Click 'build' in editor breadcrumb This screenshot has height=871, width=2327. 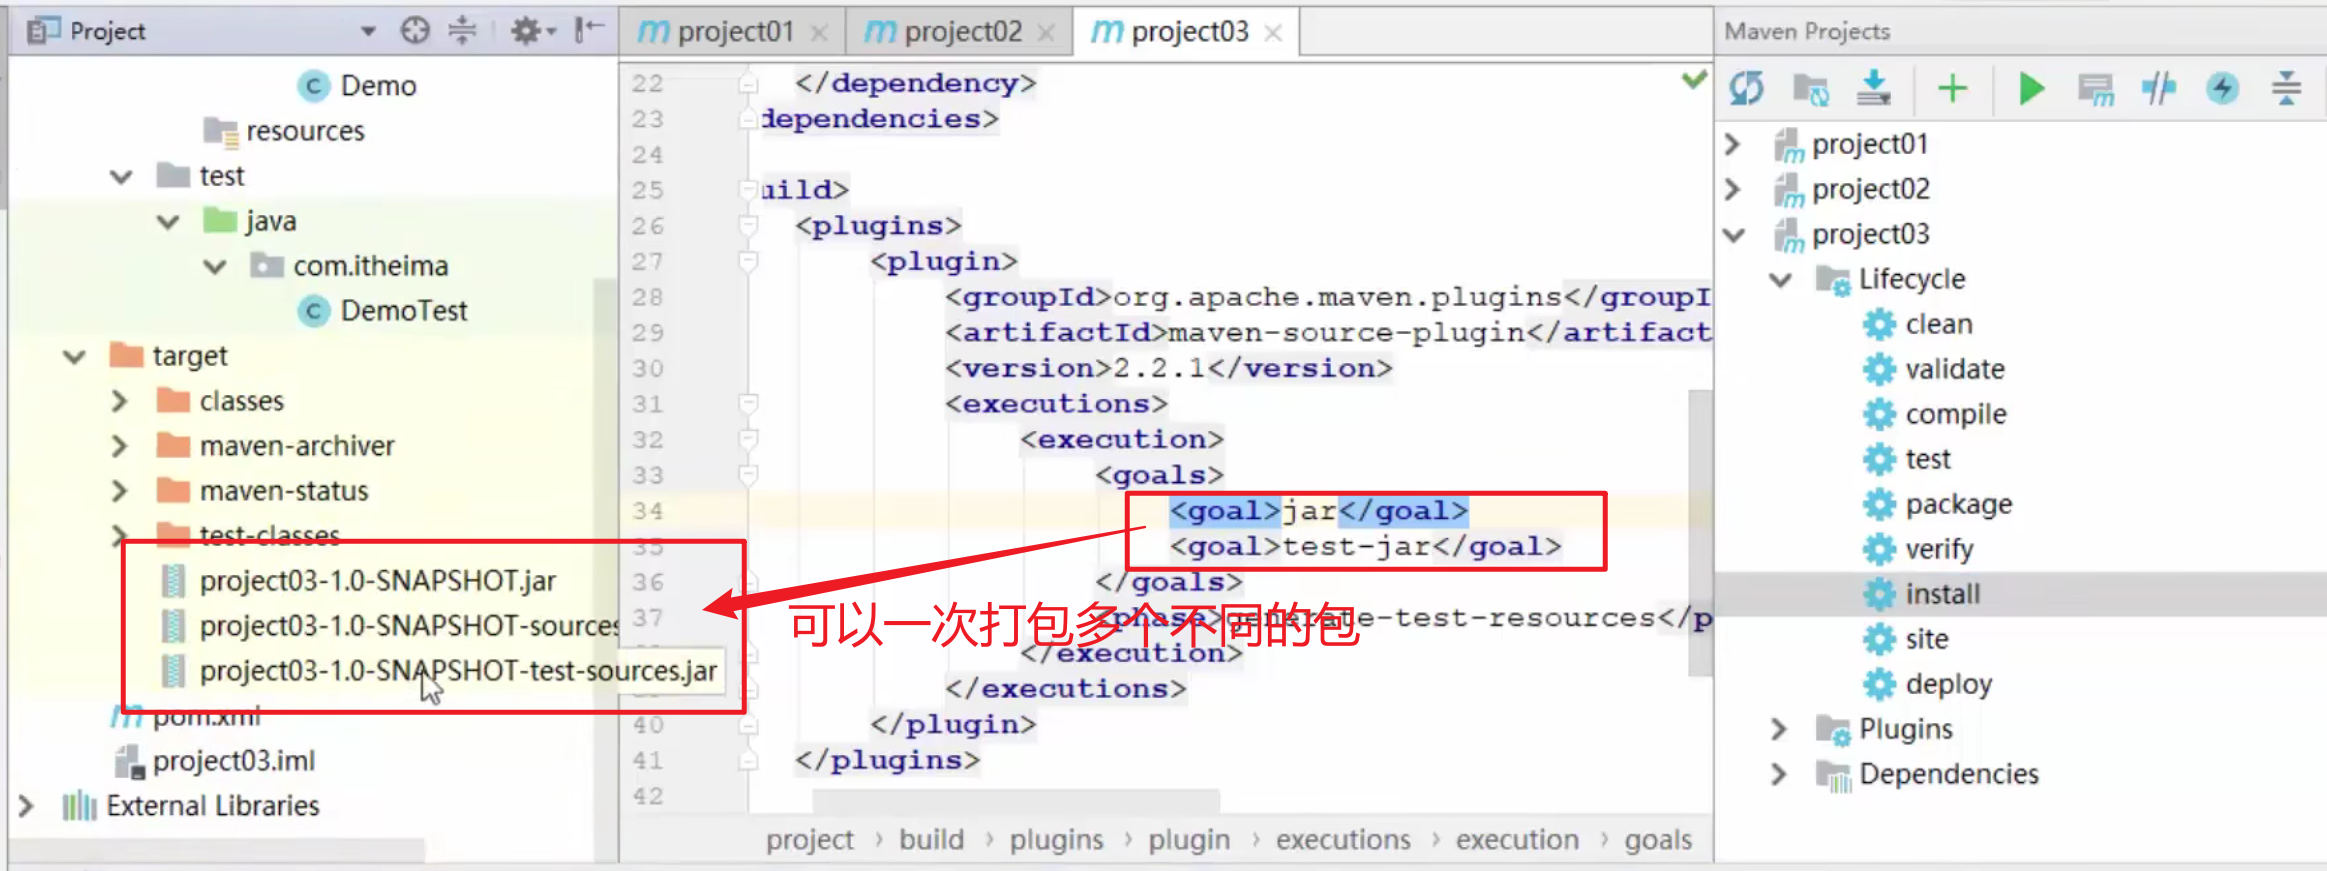(932, 840)
